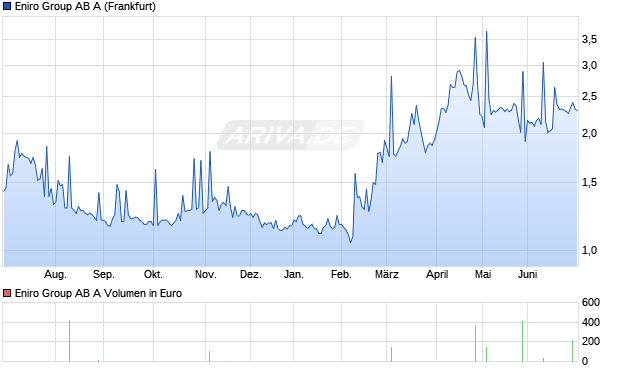Click the tall green volume bar just before Juni
The height and width of the screenshot is (371, 620).
pyautogui.click(x=522, y=341)
